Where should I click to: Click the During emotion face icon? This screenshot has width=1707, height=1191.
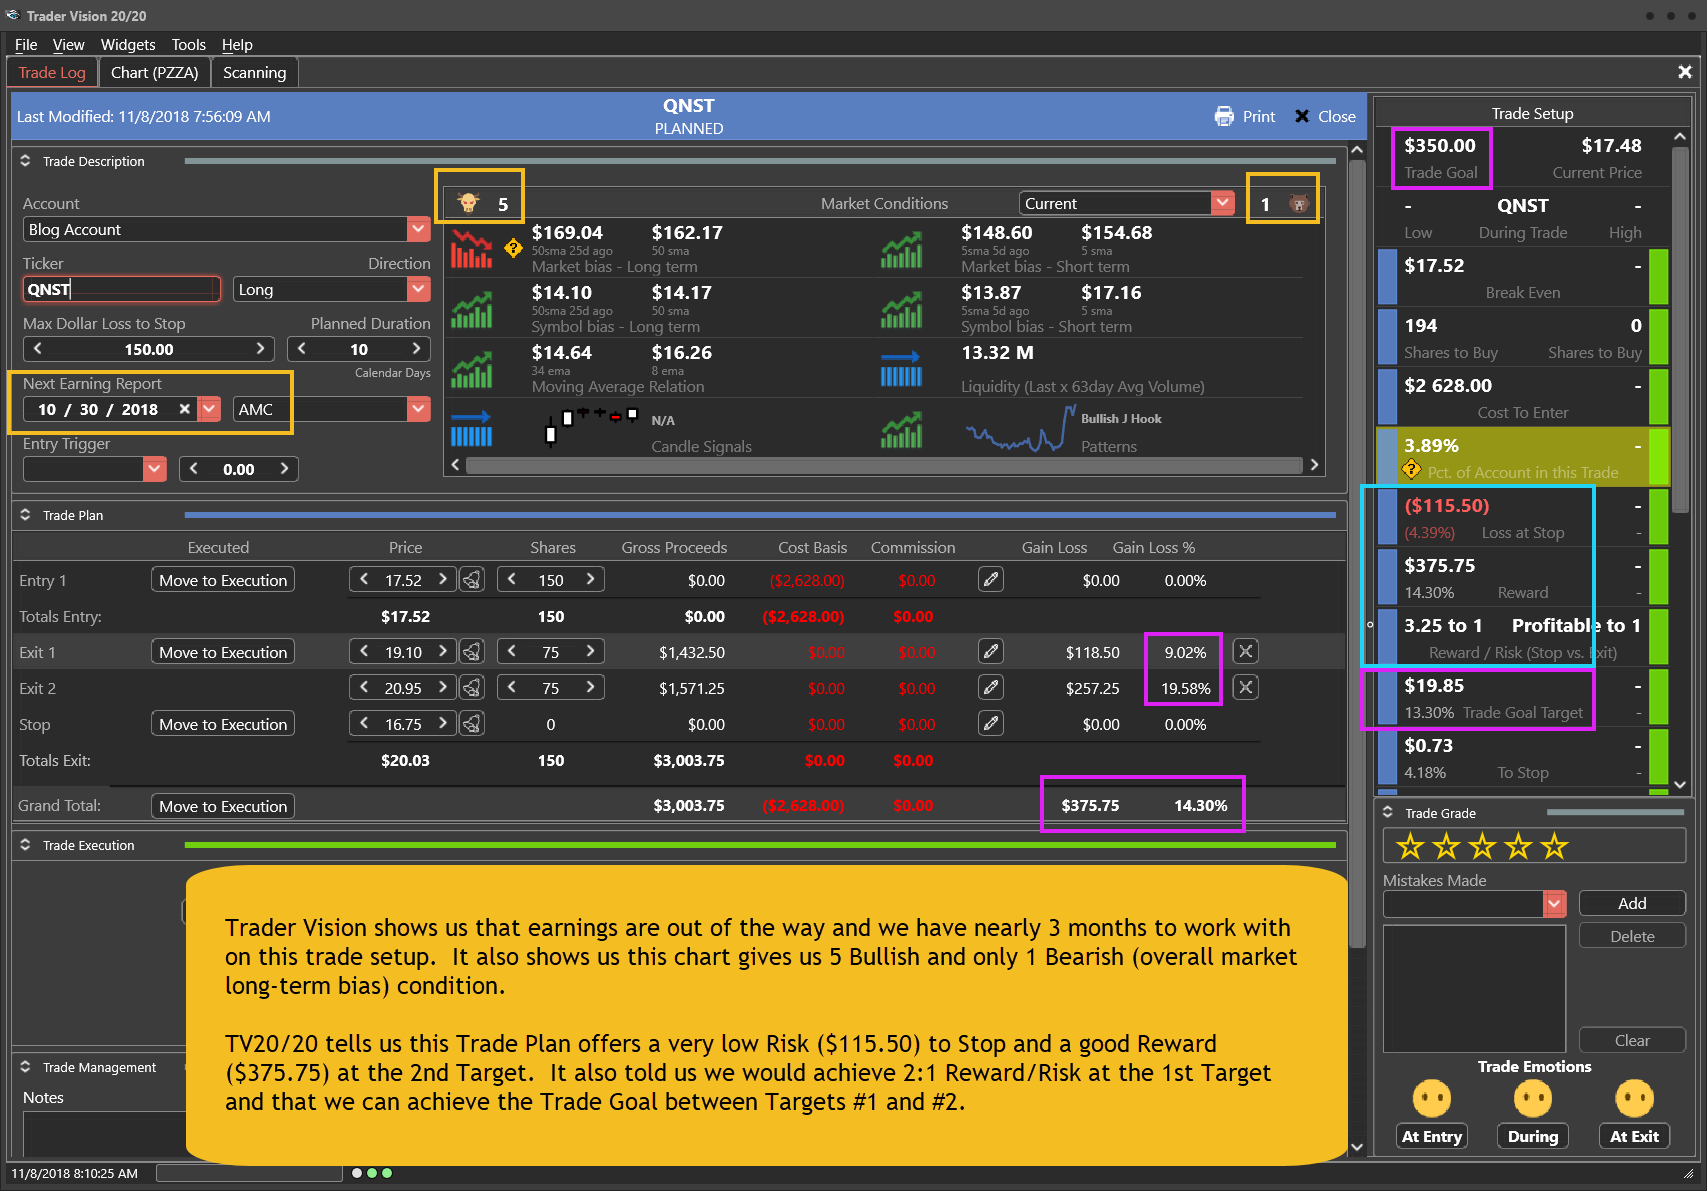(x=1532, y=1098)
